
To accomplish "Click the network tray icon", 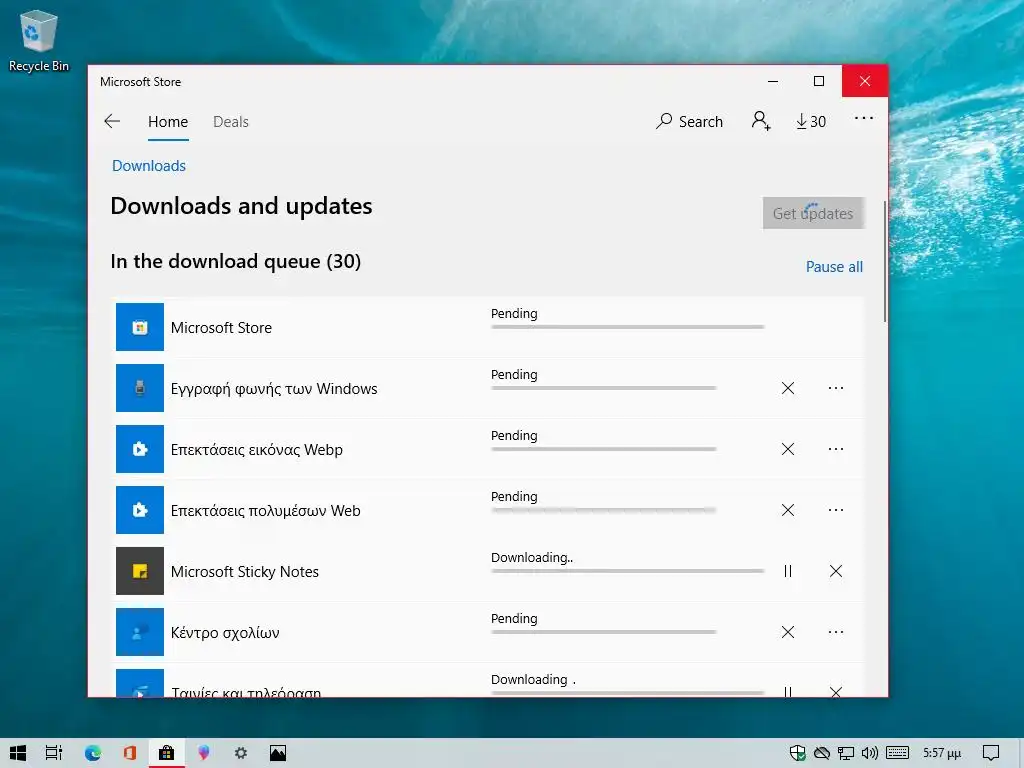I will (846, 753).
